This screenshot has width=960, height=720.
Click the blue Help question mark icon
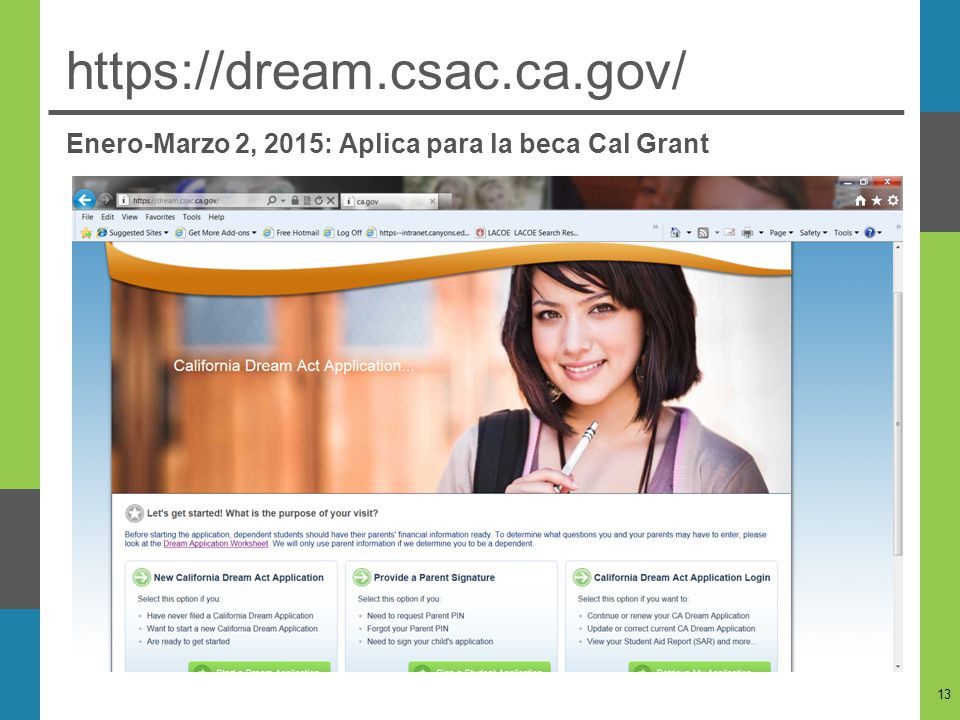pyautogui.click(x=869, y=233)
